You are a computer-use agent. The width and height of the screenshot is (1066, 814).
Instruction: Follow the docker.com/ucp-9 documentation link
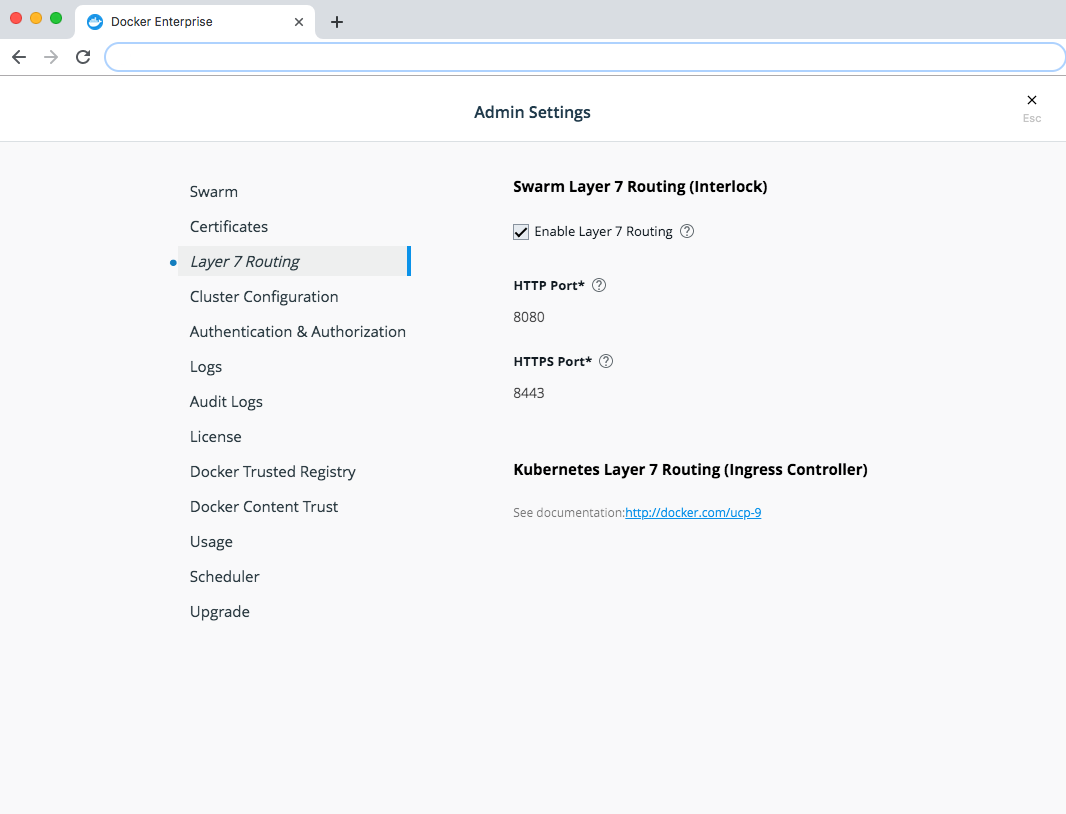(x=693, y=512)
